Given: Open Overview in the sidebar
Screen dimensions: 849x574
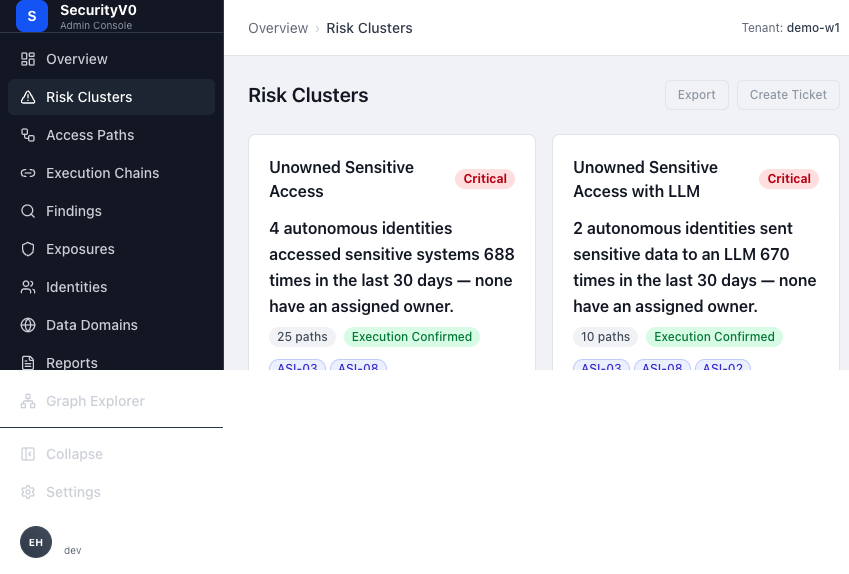Looking at the screenshot, I should (x=112, y=59).
